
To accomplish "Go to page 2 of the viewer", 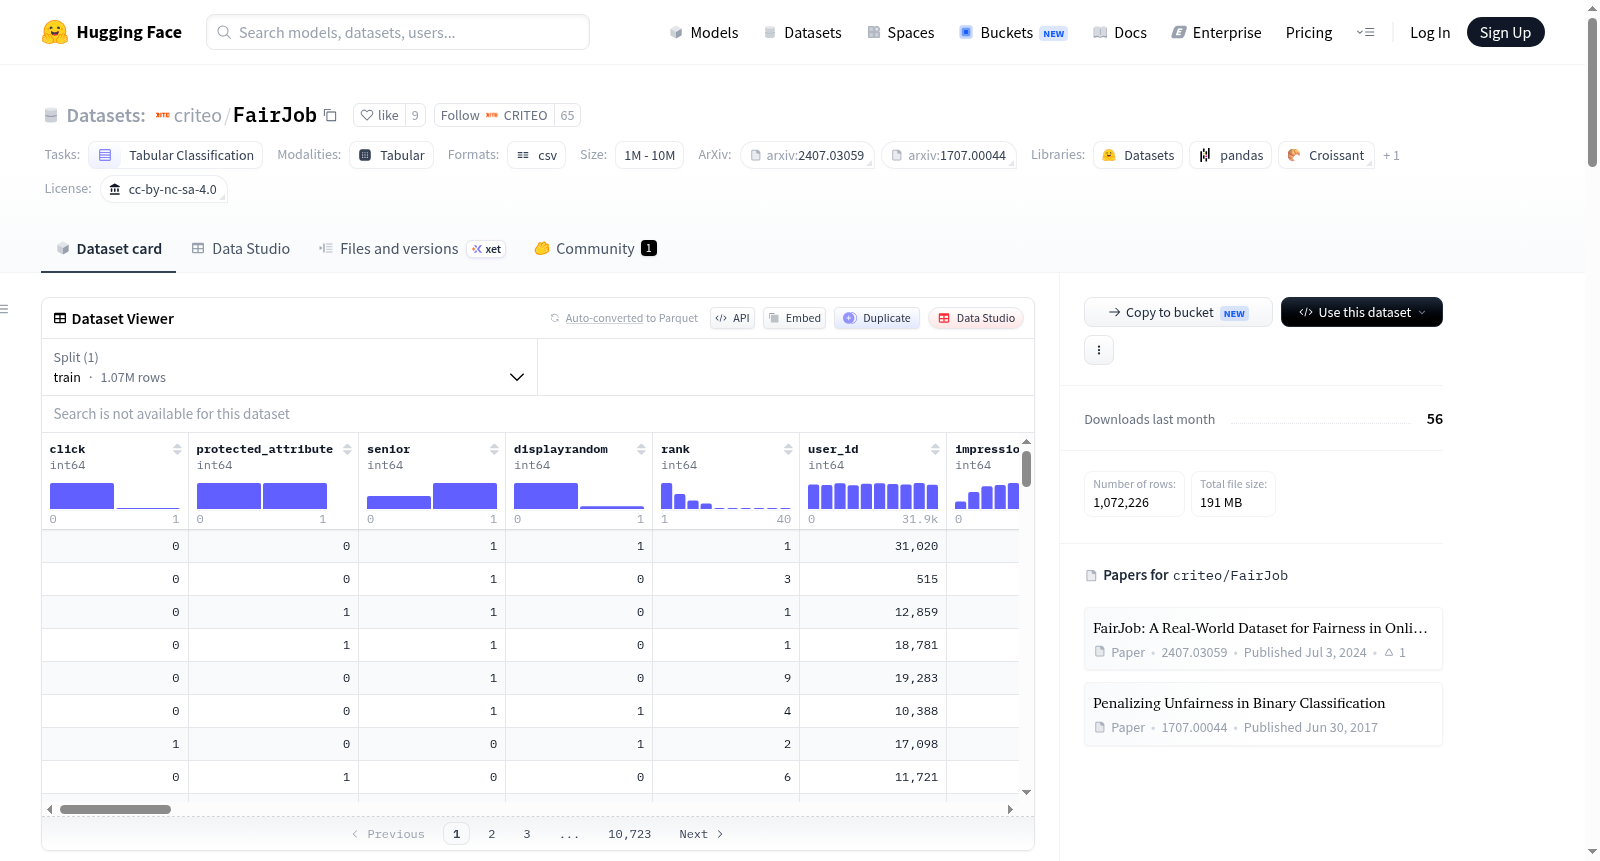I will coord(492,834).
